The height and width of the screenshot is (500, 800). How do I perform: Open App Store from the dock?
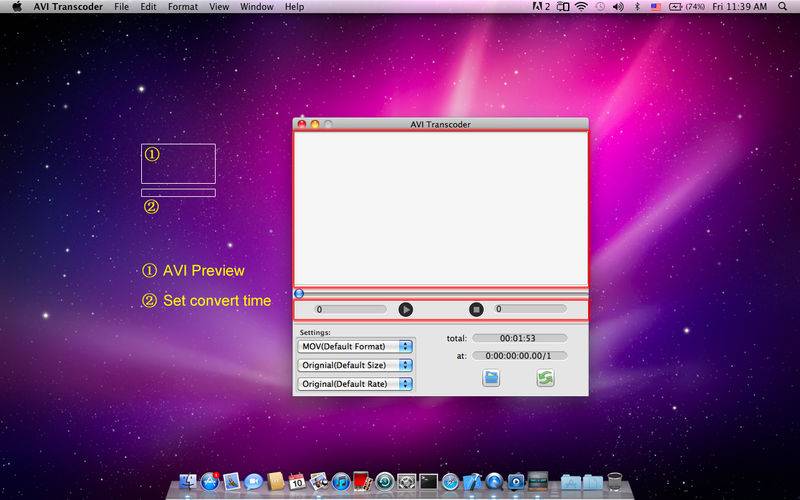pyautogui.click(x=210, y=481)
